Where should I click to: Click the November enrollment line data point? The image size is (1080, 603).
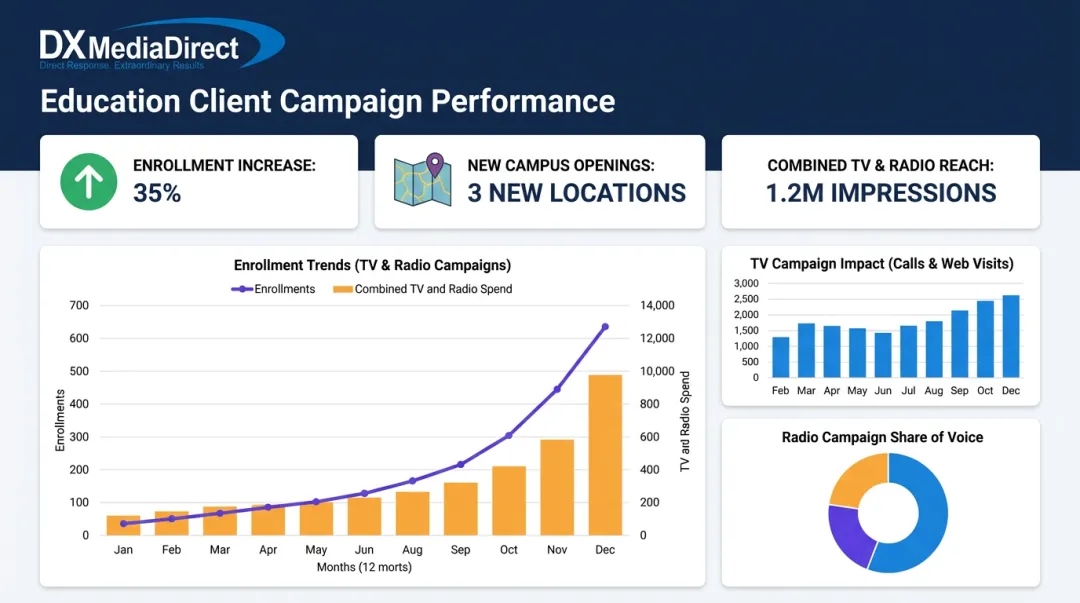tap(557, 389)
